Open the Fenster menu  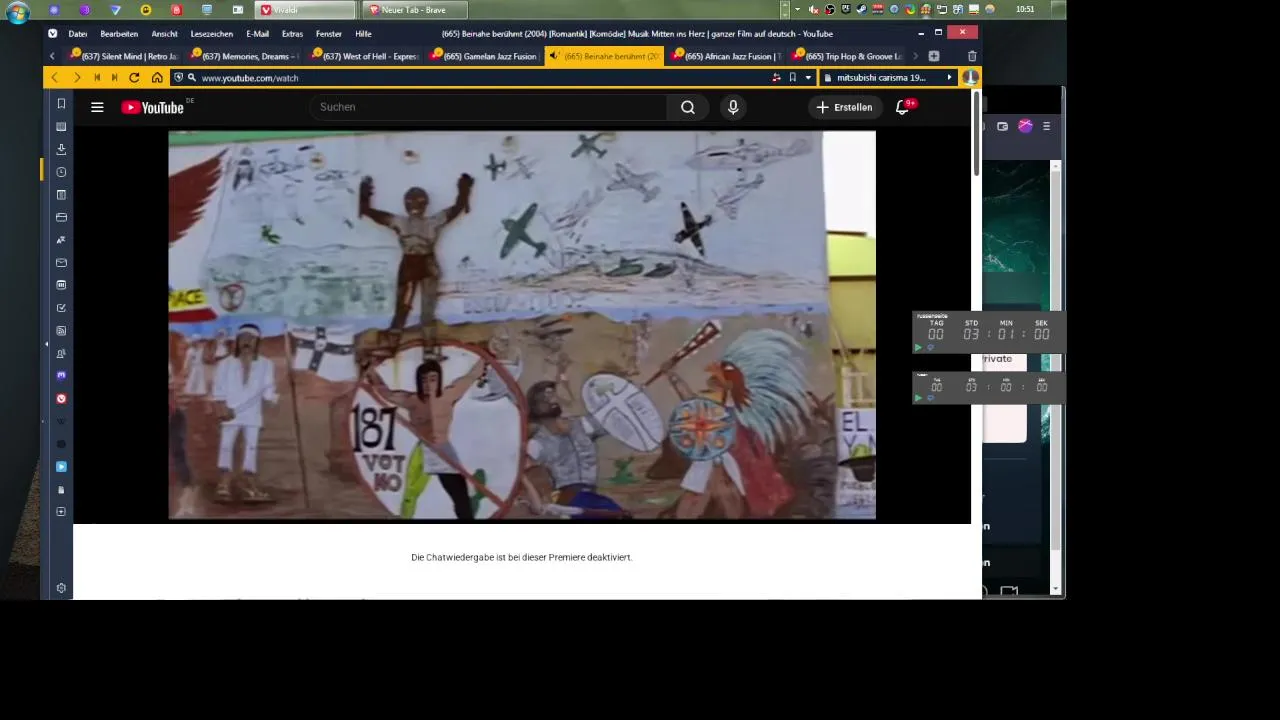329,33
